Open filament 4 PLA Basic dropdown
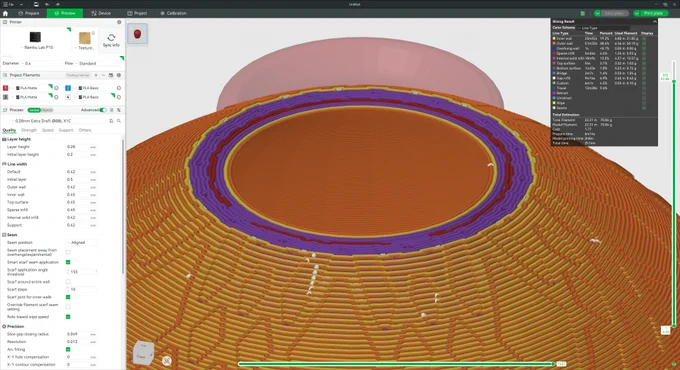Image resolution: width=680 pixels, height=370 pixels. [x=93, y=97]
